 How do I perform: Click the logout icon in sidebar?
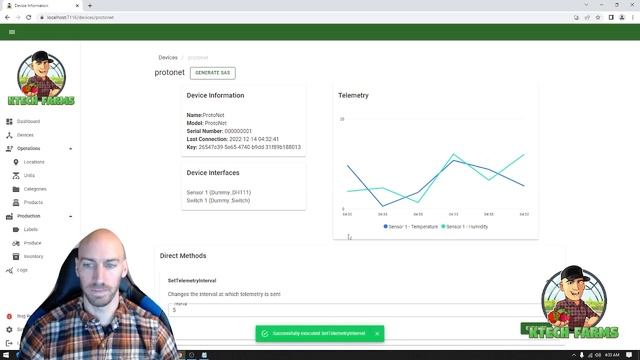[9, 343]
